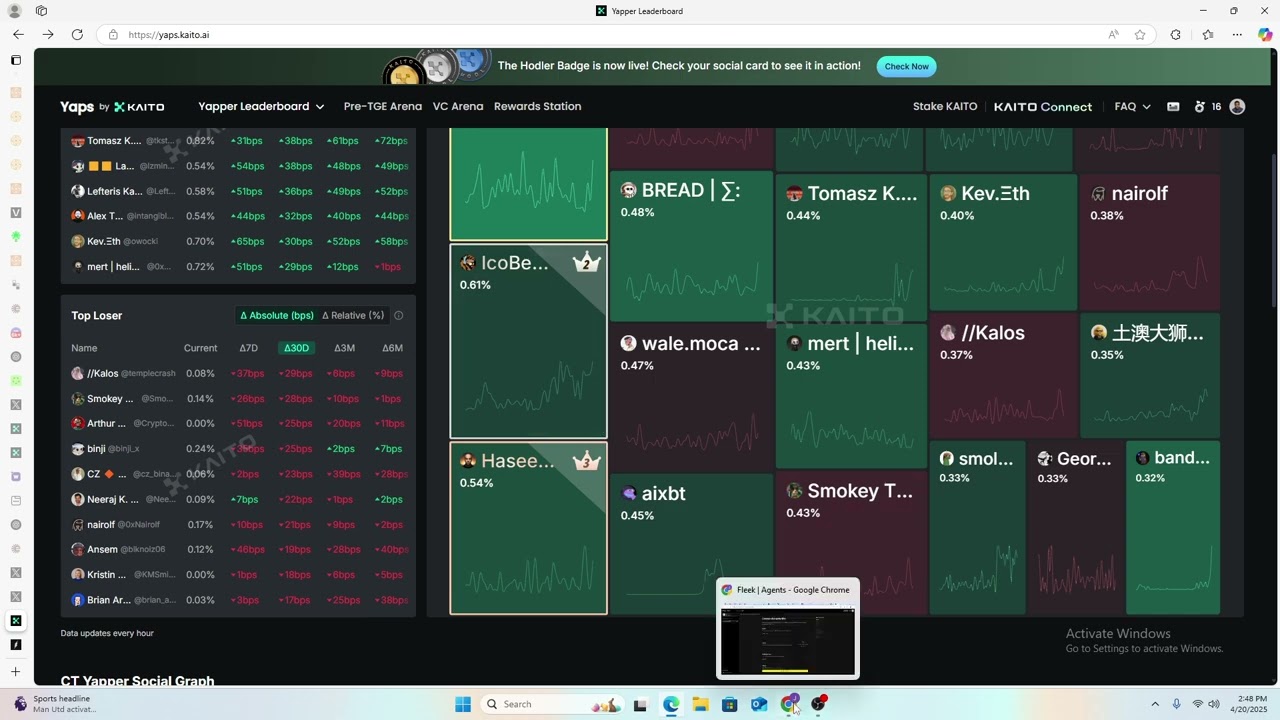1280x720 pixels.
Task: Go forward in the browser
Action: pyautogui.click(x=47, y=34)
